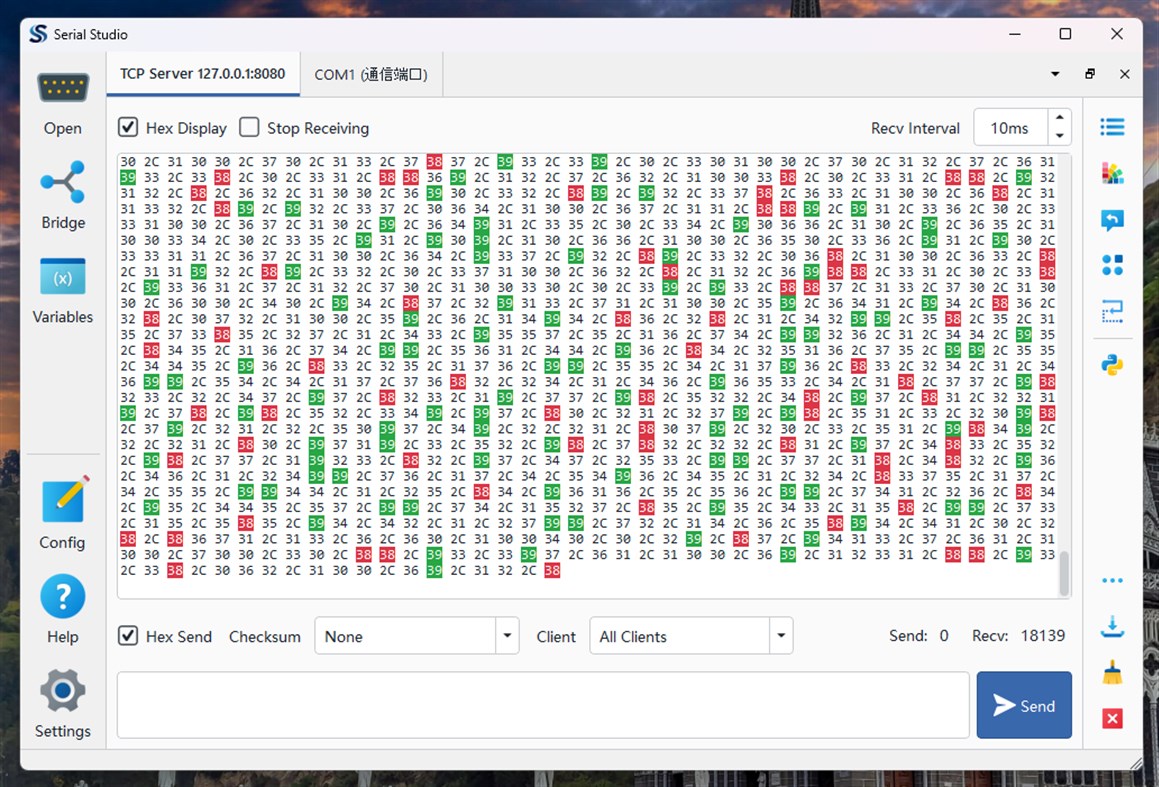Click the Recv count value 18139
1159x787 pixels.
click(1042, 636)
